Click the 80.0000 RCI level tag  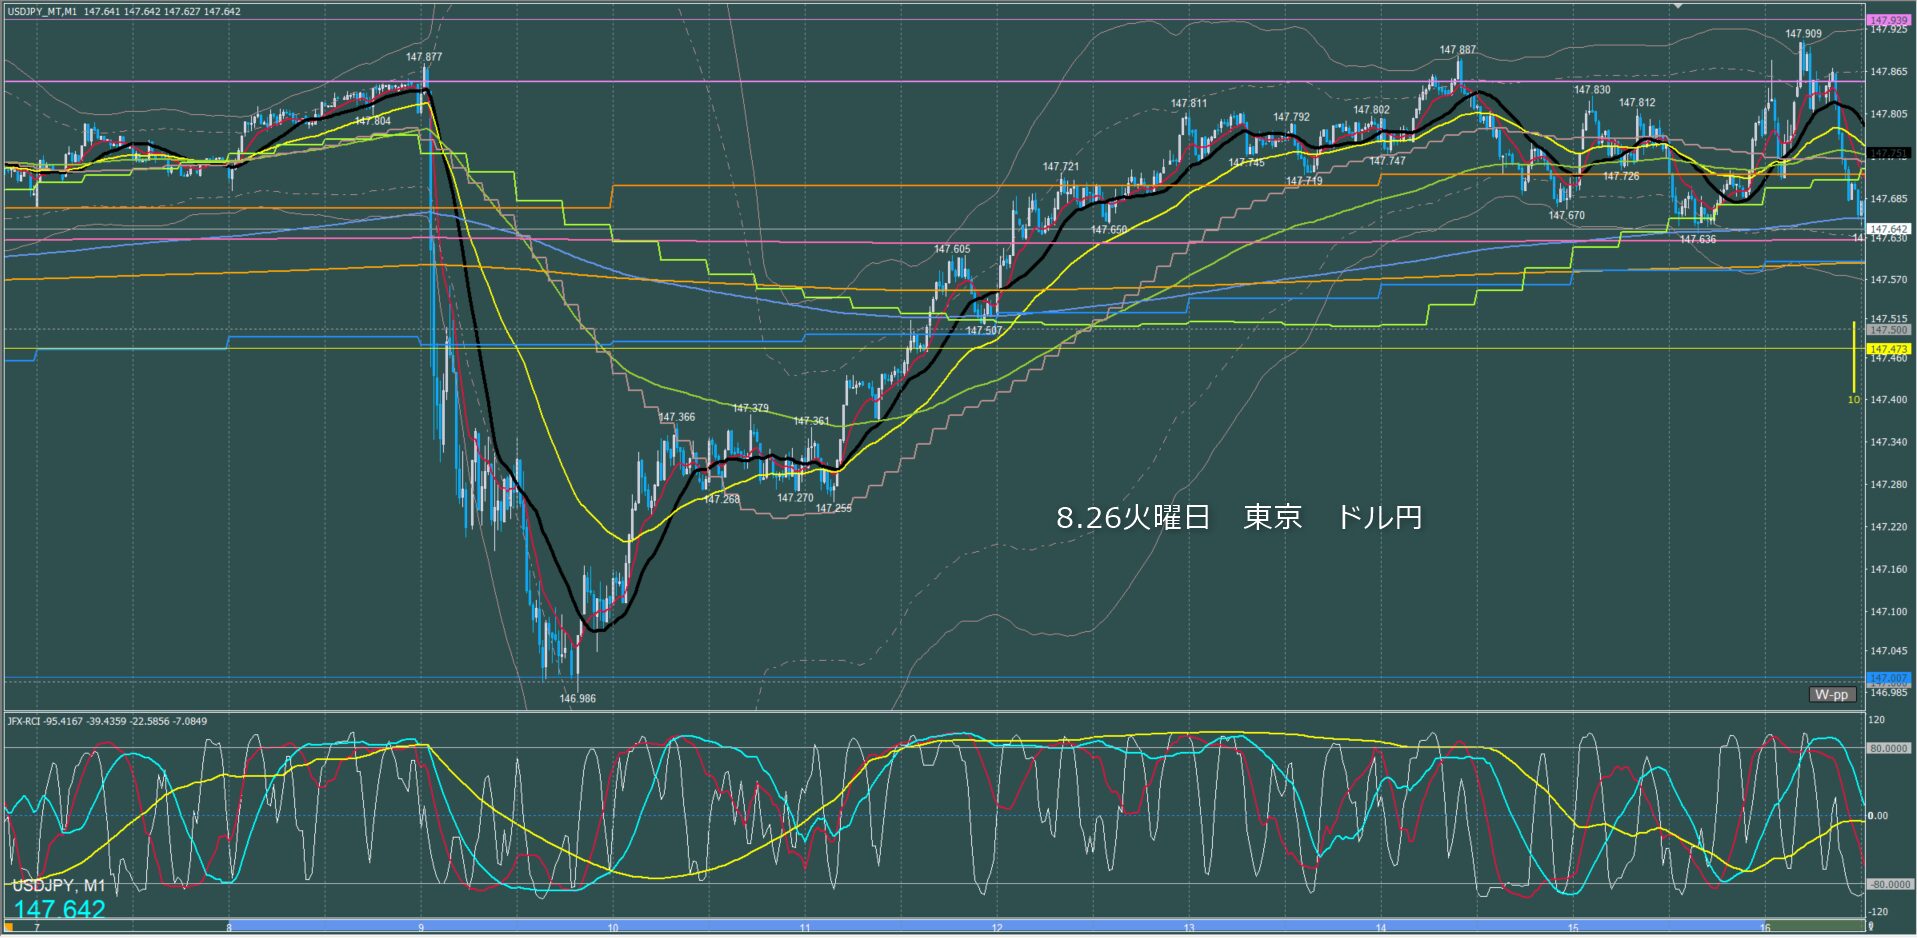1887,748
